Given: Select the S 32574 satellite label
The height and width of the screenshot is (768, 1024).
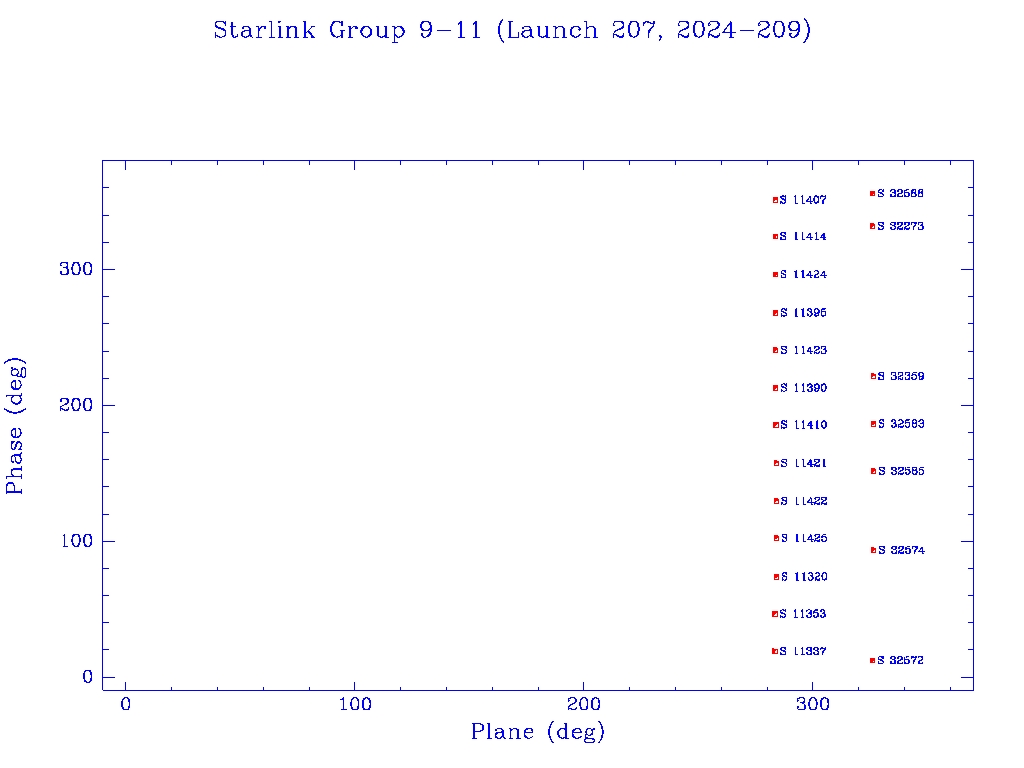Looking at the screenshot, I should (x=901, y=550).
